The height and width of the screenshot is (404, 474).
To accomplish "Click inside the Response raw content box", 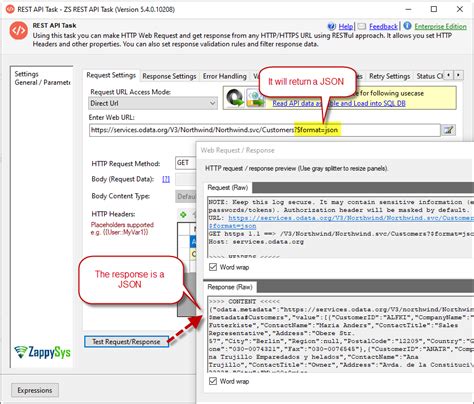I will tap(340, 334).
